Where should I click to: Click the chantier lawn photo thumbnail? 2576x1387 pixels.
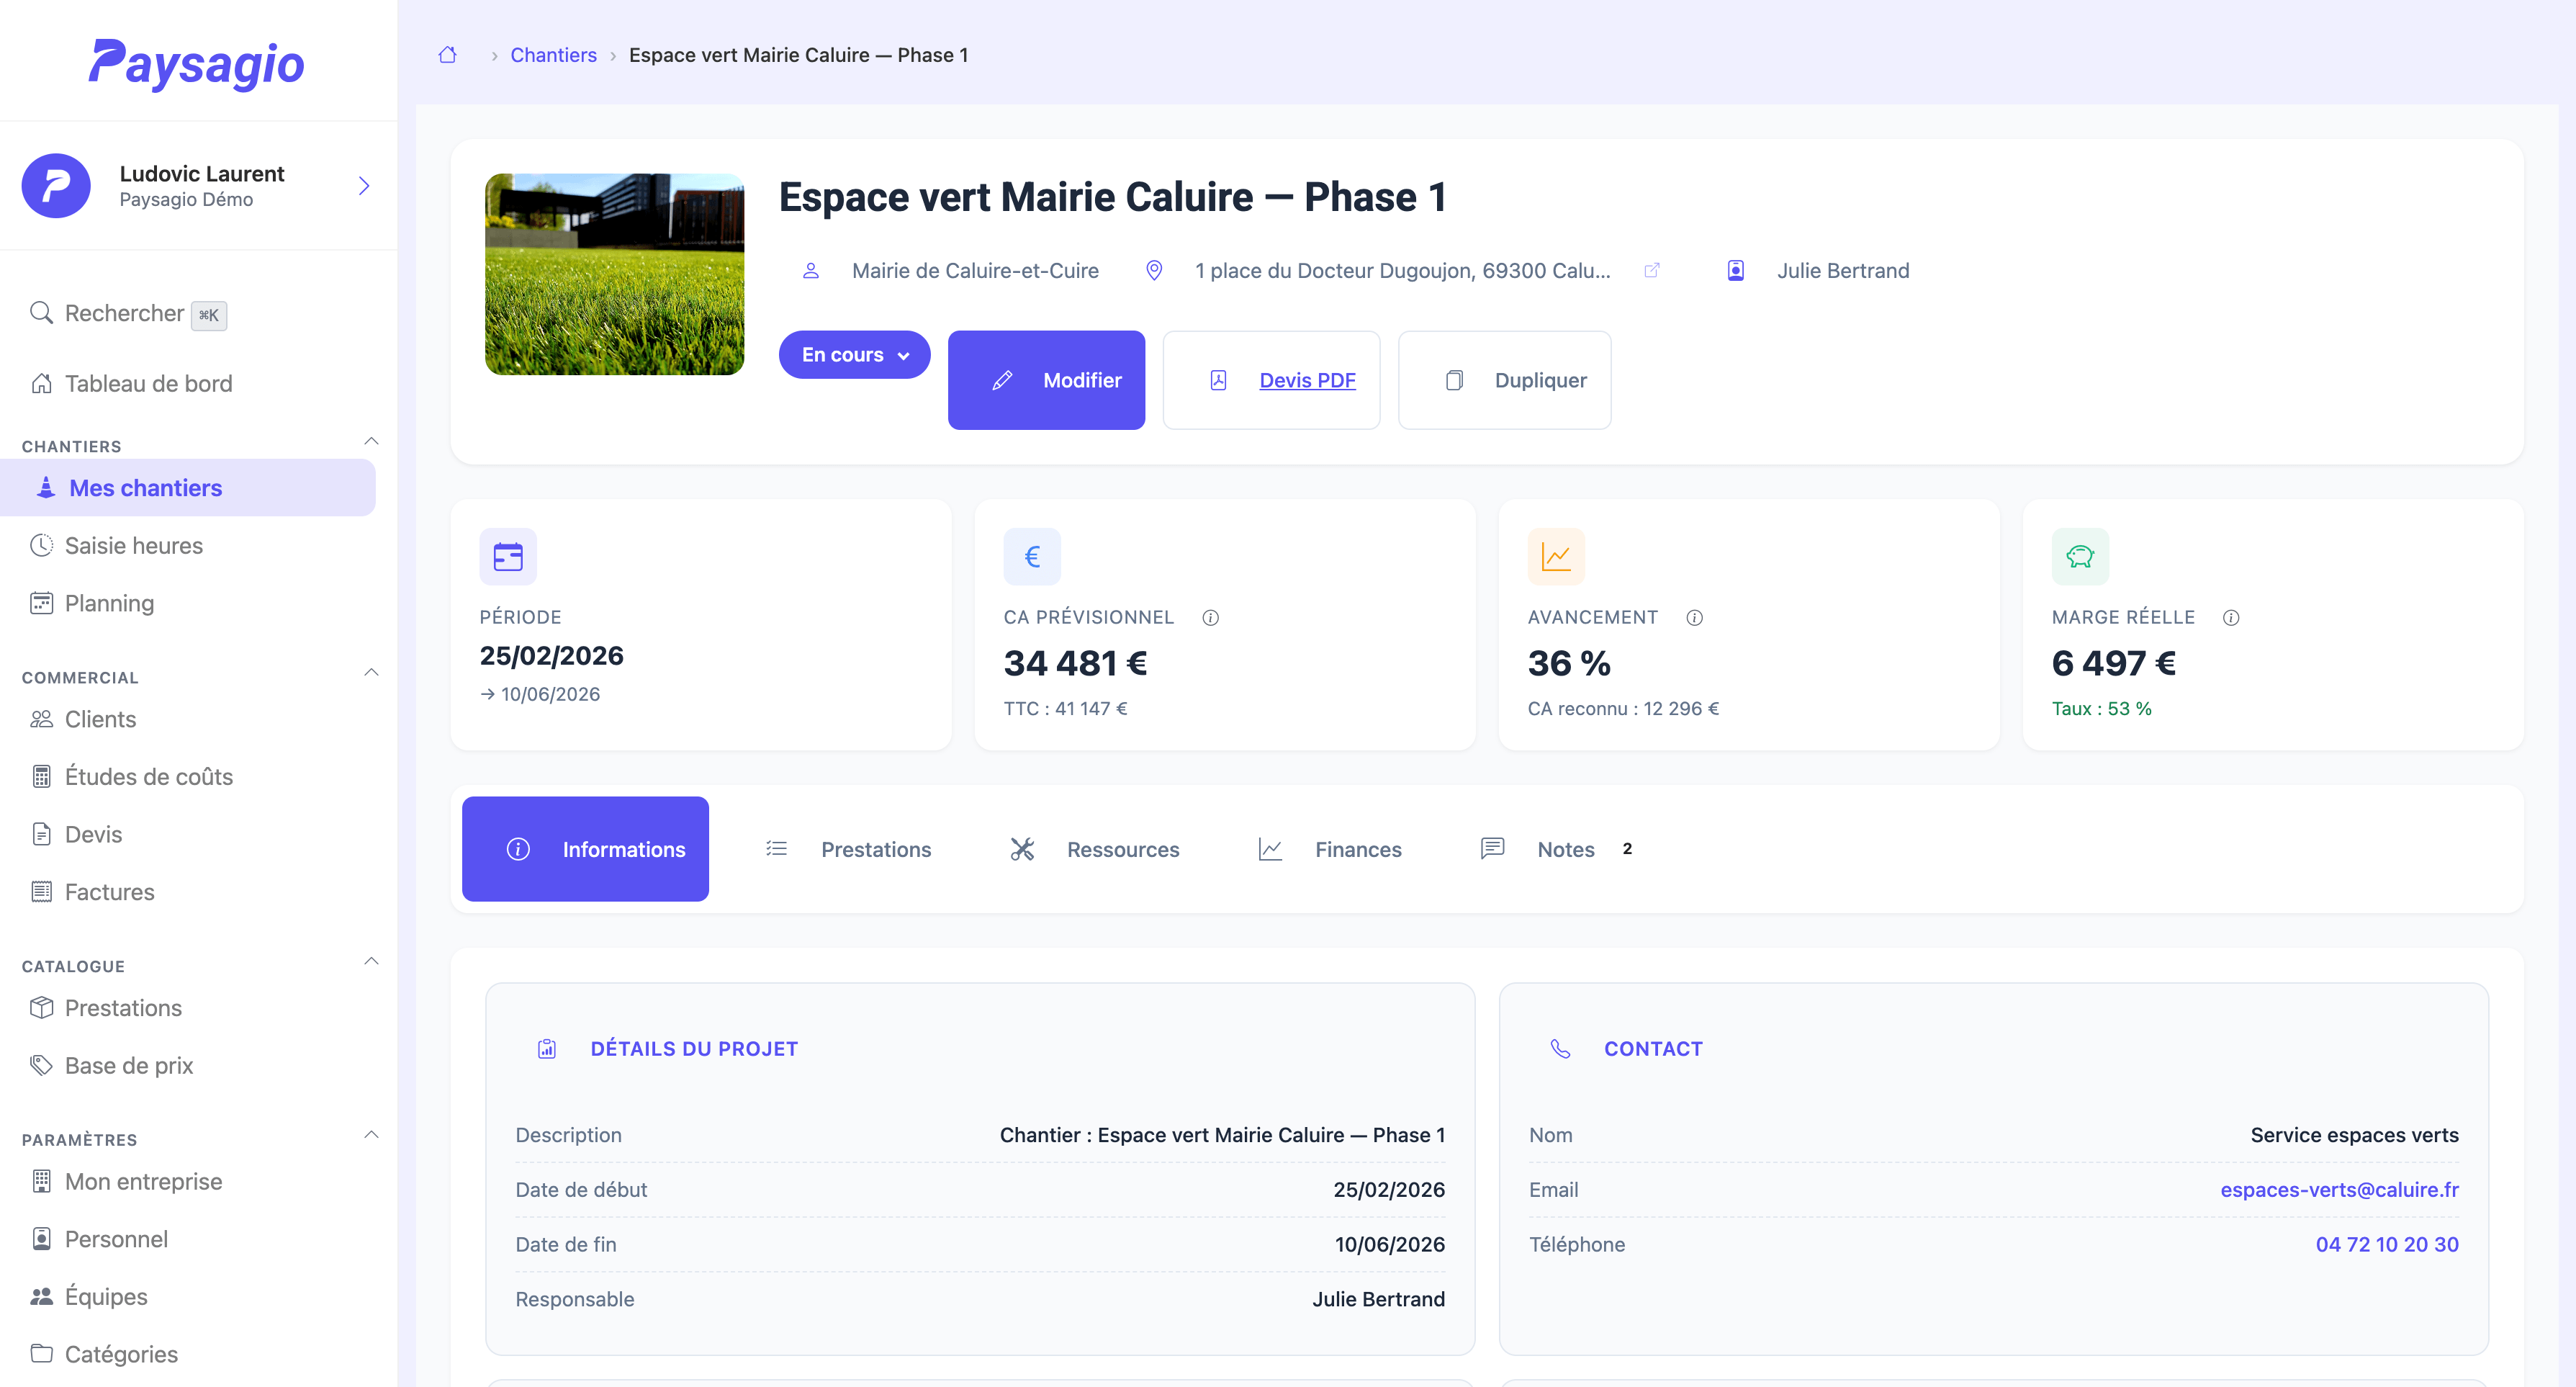click(x=614, y=274)
